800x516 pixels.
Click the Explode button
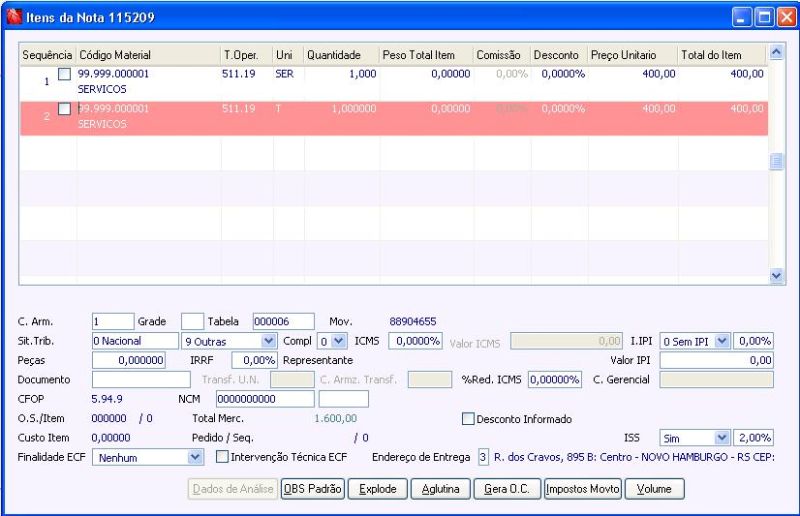378,489
